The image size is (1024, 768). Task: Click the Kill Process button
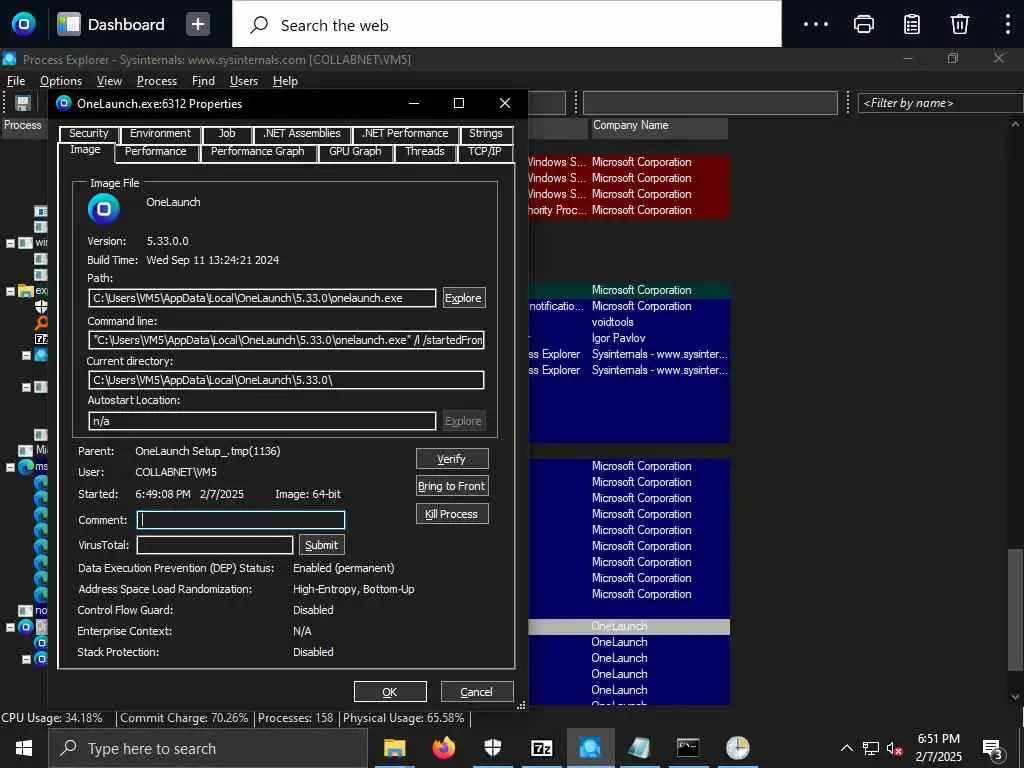pyautogui.click(x=452, y=514)
